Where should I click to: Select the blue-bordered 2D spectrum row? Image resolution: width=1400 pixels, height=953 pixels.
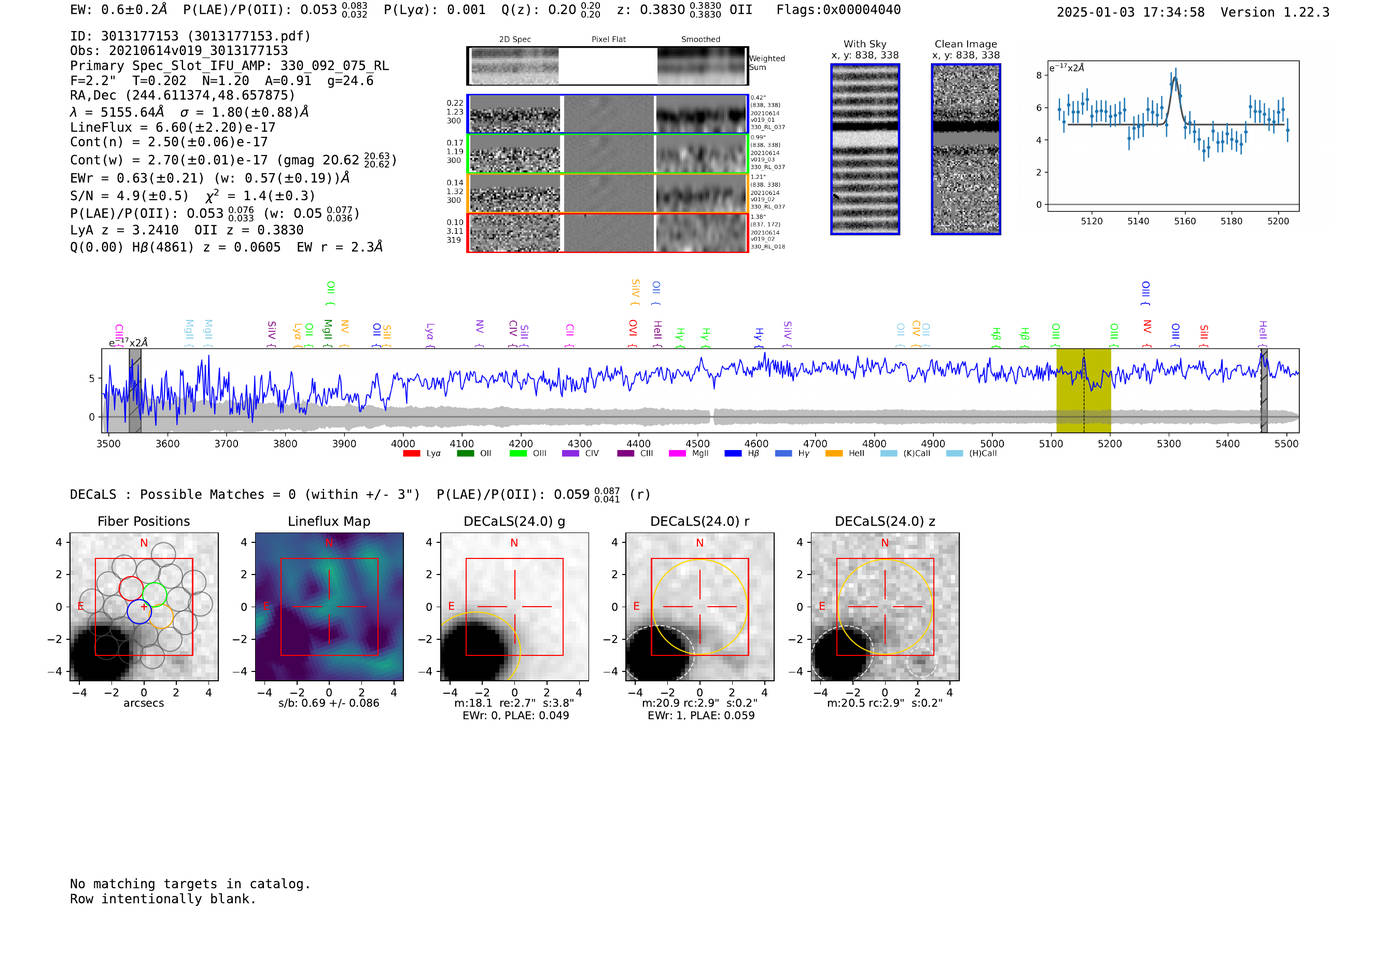[x=608, y=114]
